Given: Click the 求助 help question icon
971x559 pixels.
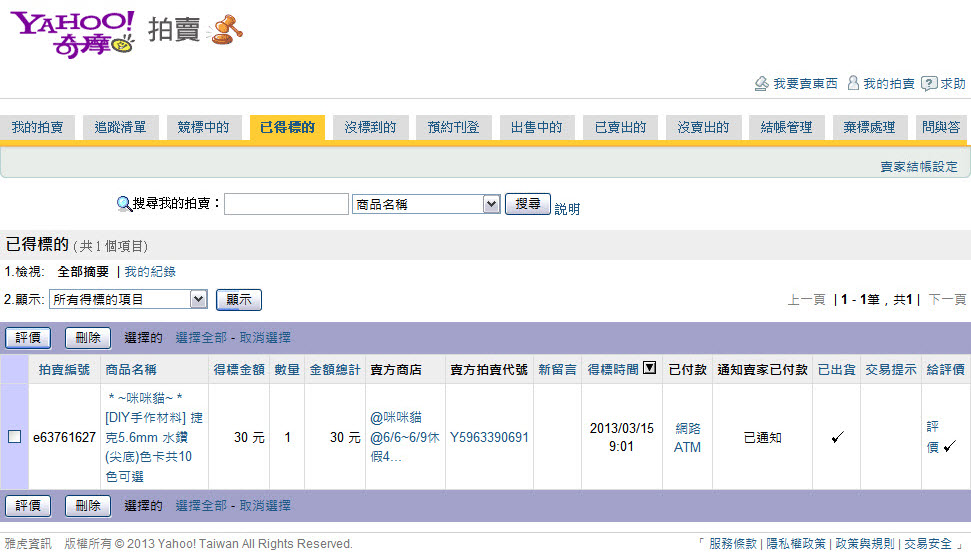Looking at the screenshot, I should click(x=929, y=84).
